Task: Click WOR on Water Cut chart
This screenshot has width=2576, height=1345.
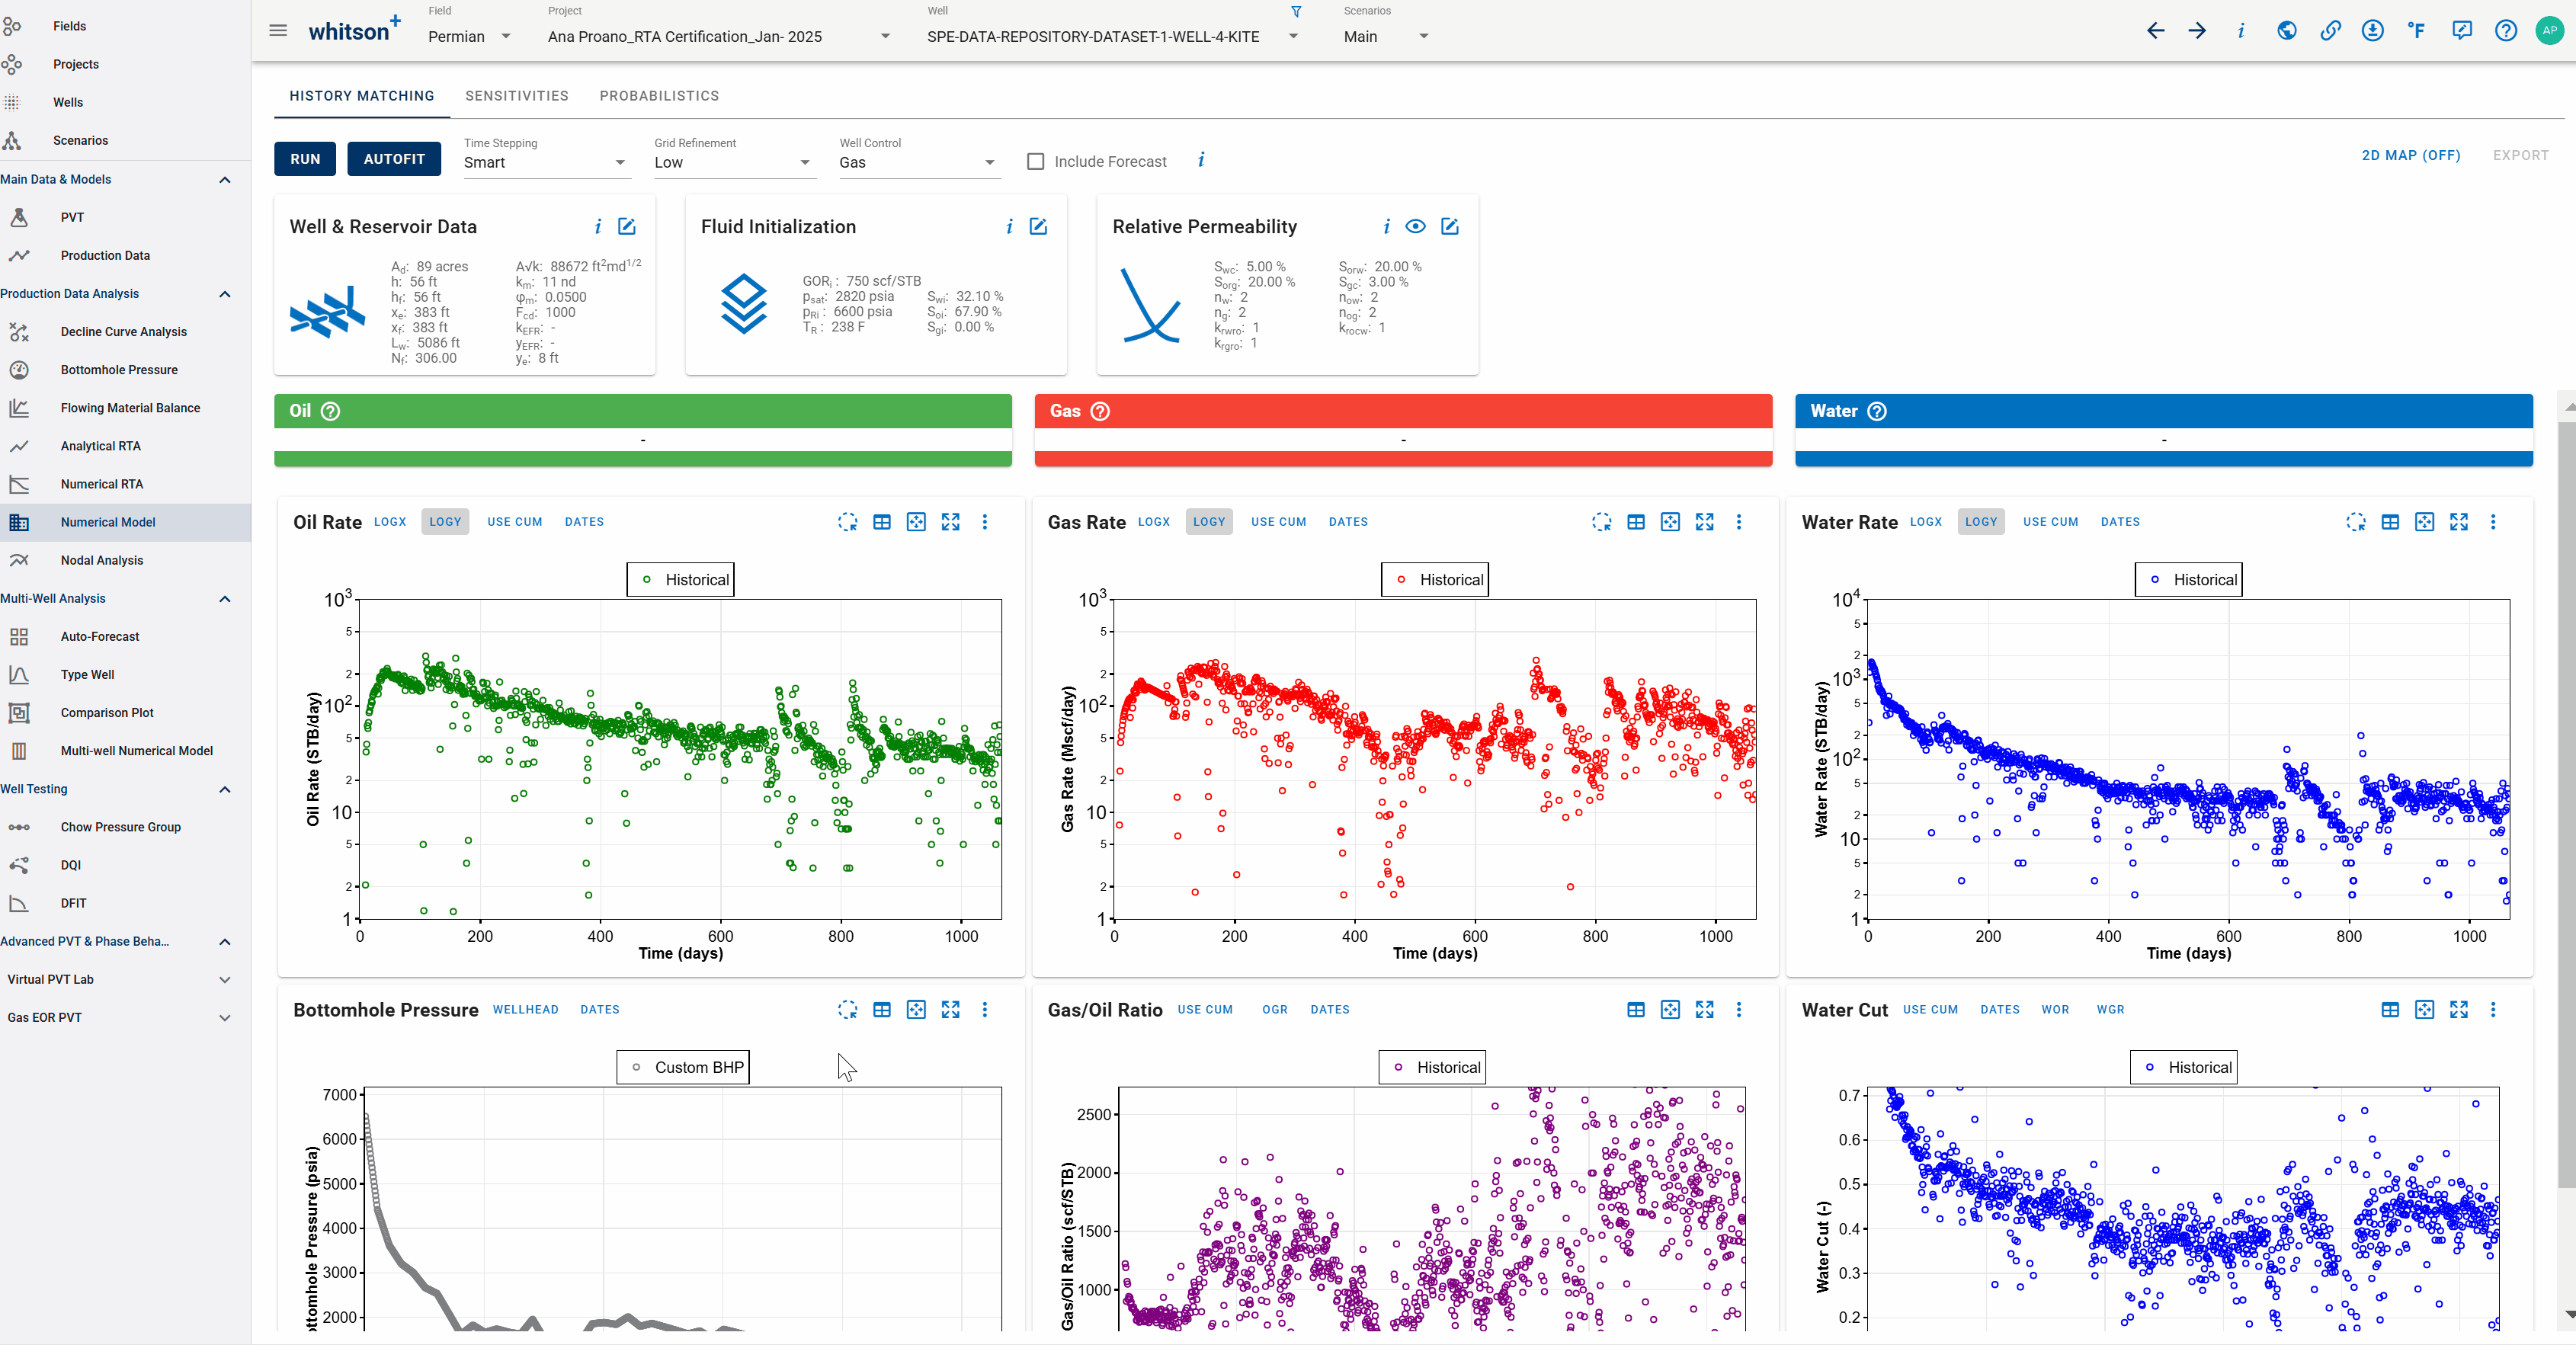Action: click(x=2055, y=1009)
